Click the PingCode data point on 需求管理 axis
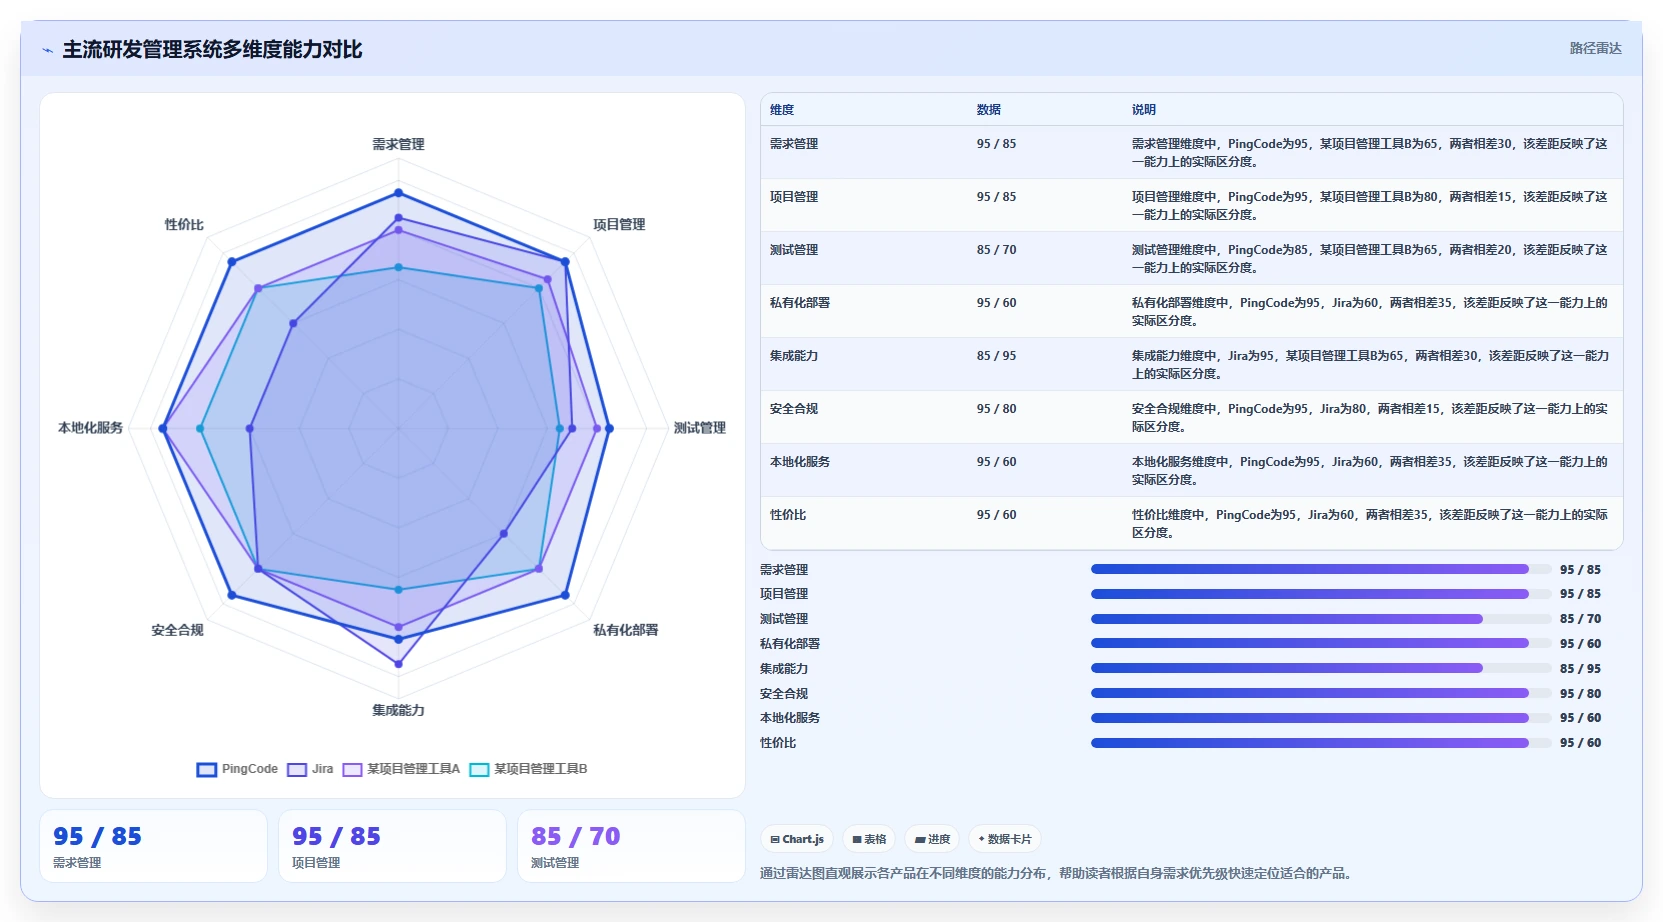1663x922 pixels. click(398, 193)
